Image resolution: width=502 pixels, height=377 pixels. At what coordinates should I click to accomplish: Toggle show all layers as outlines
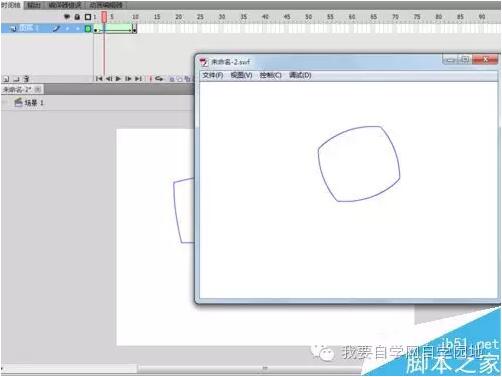coord(88,17)
